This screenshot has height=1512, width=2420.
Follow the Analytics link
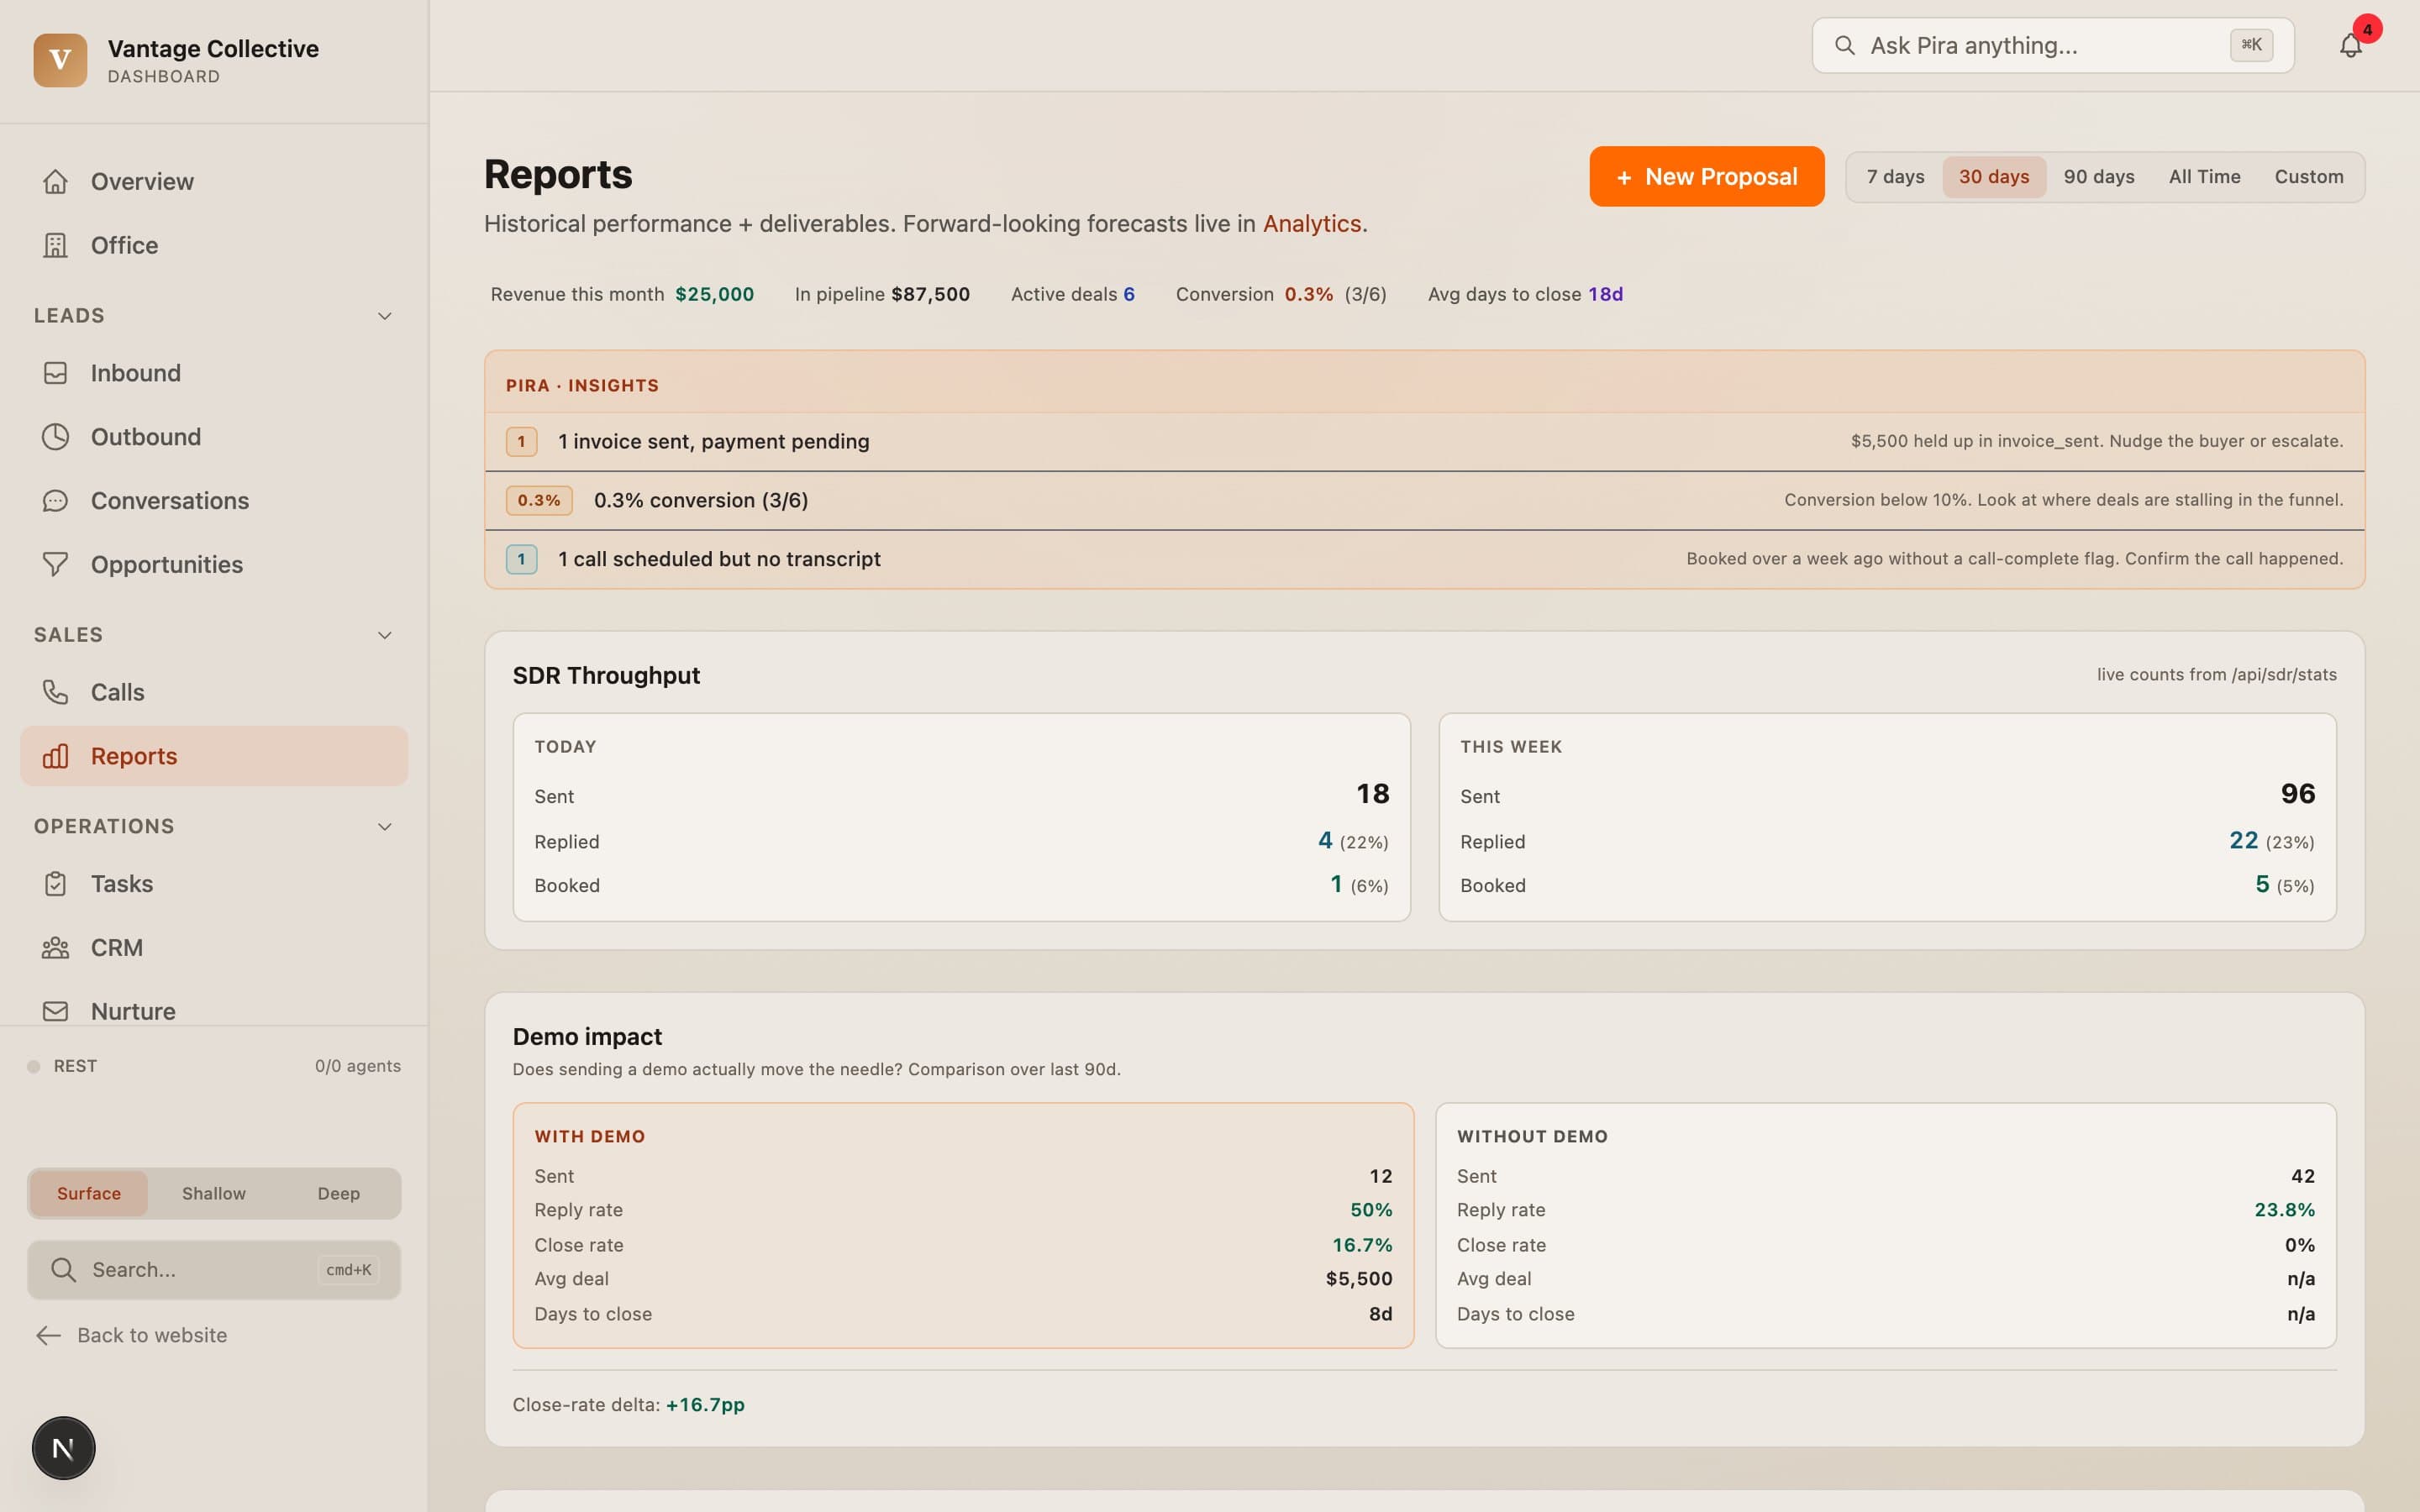coord(1311,224)
